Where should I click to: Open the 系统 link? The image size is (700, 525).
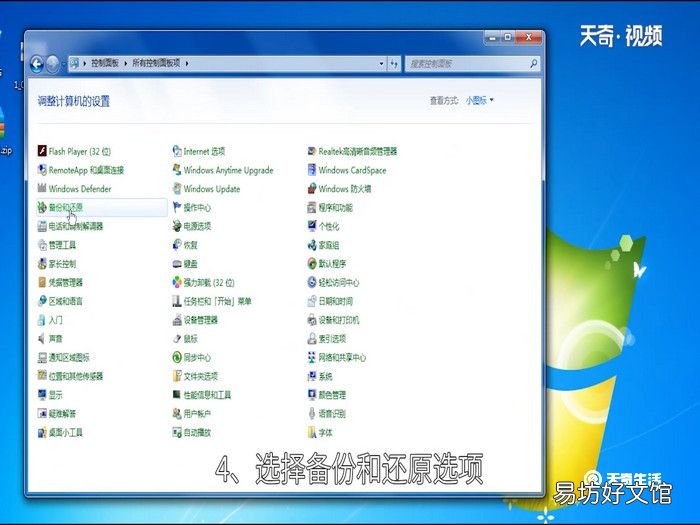pos(325,376)
